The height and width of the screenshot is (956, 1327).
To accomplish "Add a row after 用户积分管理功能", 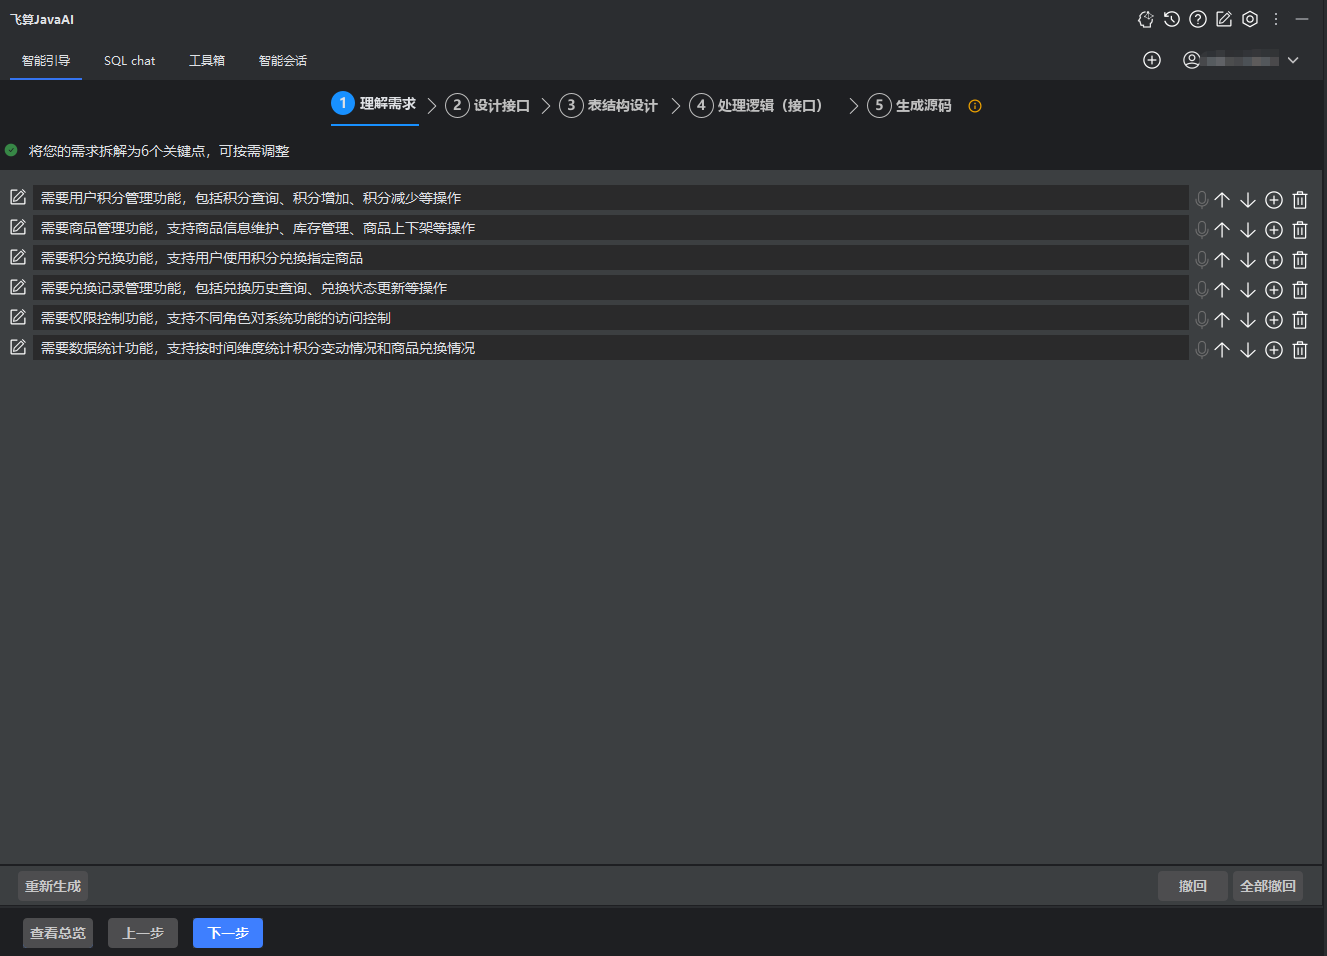I will coord(1274,200).
